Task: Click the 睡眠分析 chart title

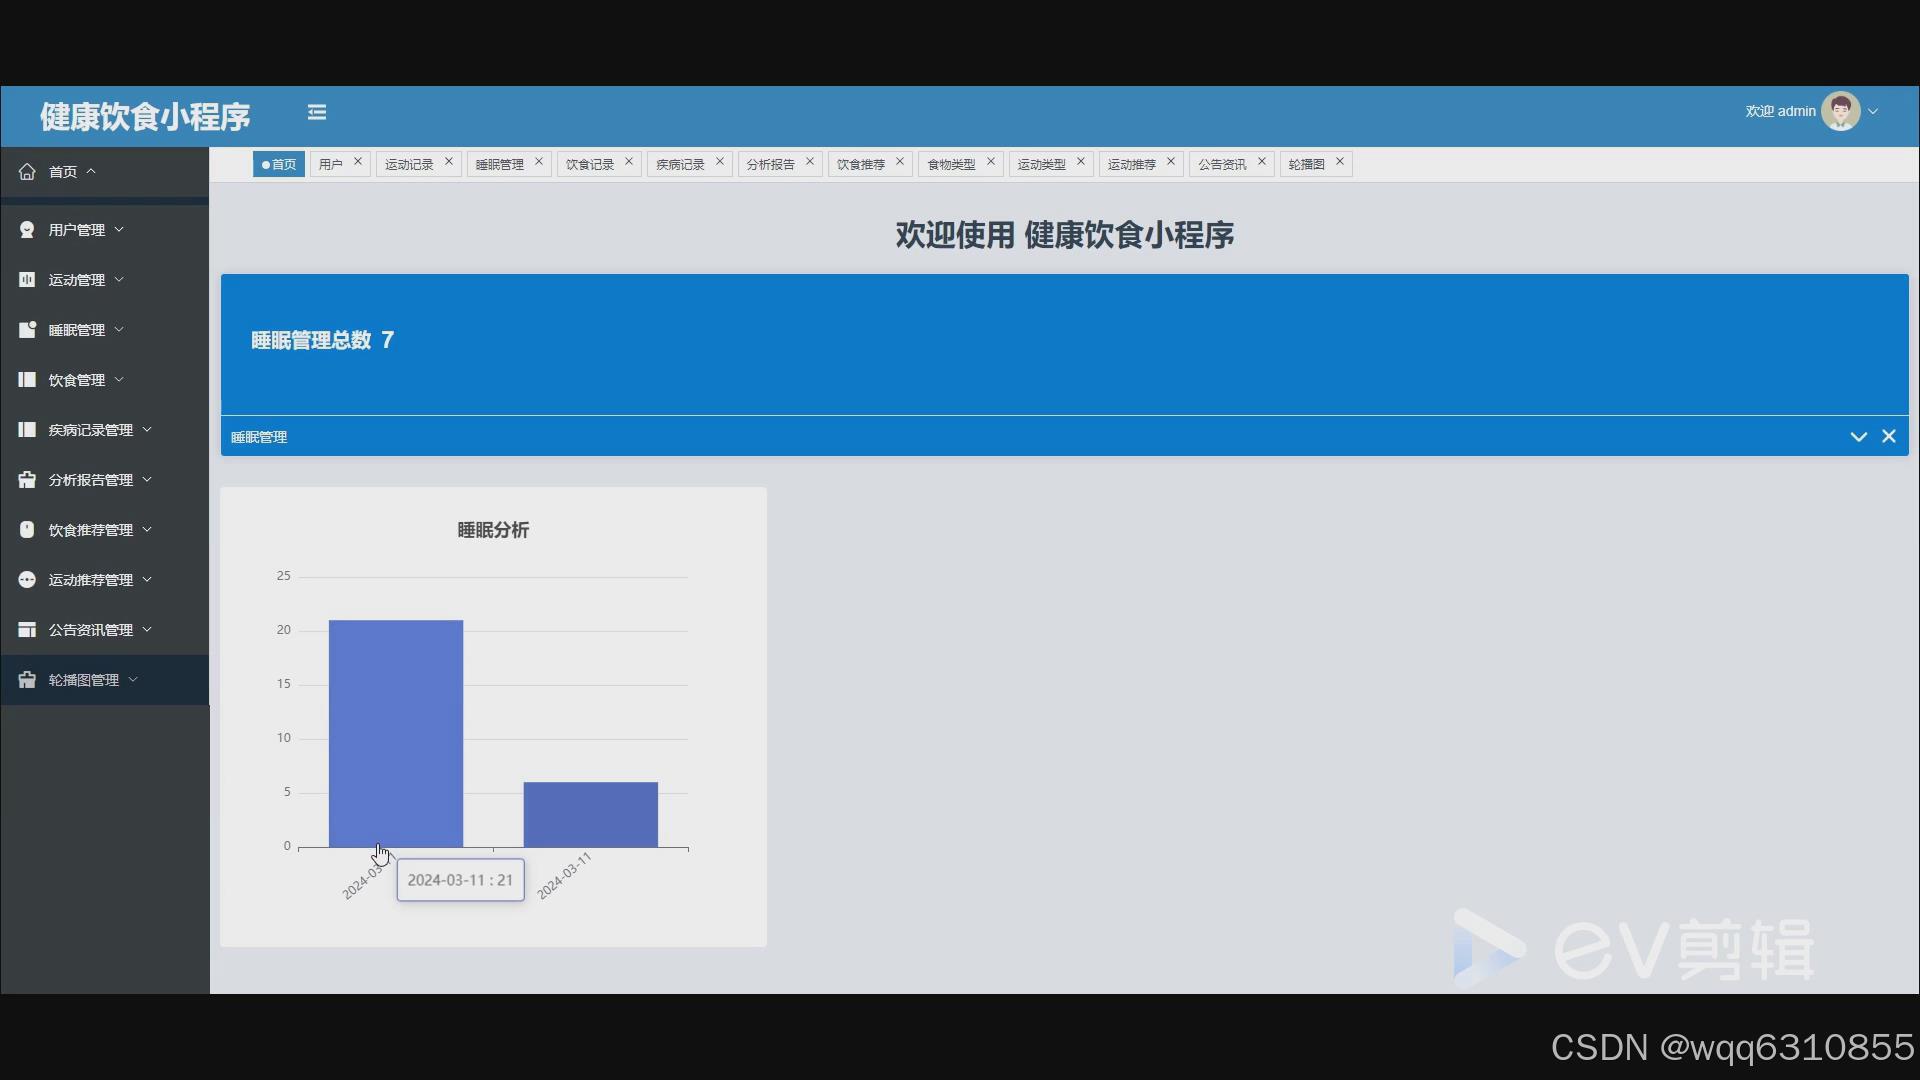Action: [x=493, y=530]
